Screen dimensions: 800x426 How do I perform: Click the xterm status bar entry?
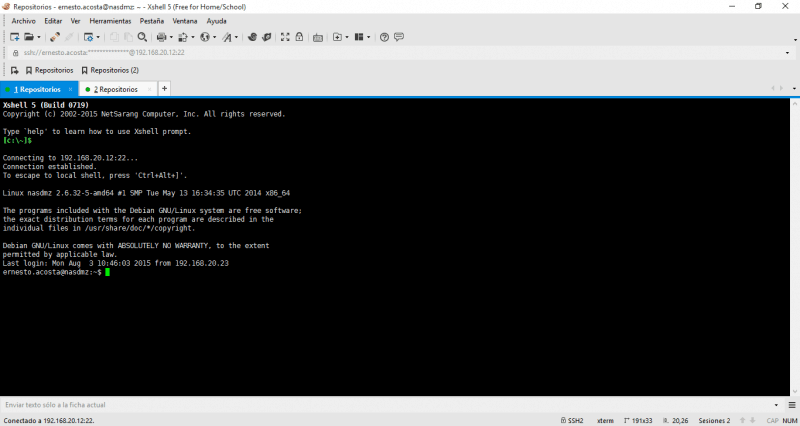coord(605,421)
